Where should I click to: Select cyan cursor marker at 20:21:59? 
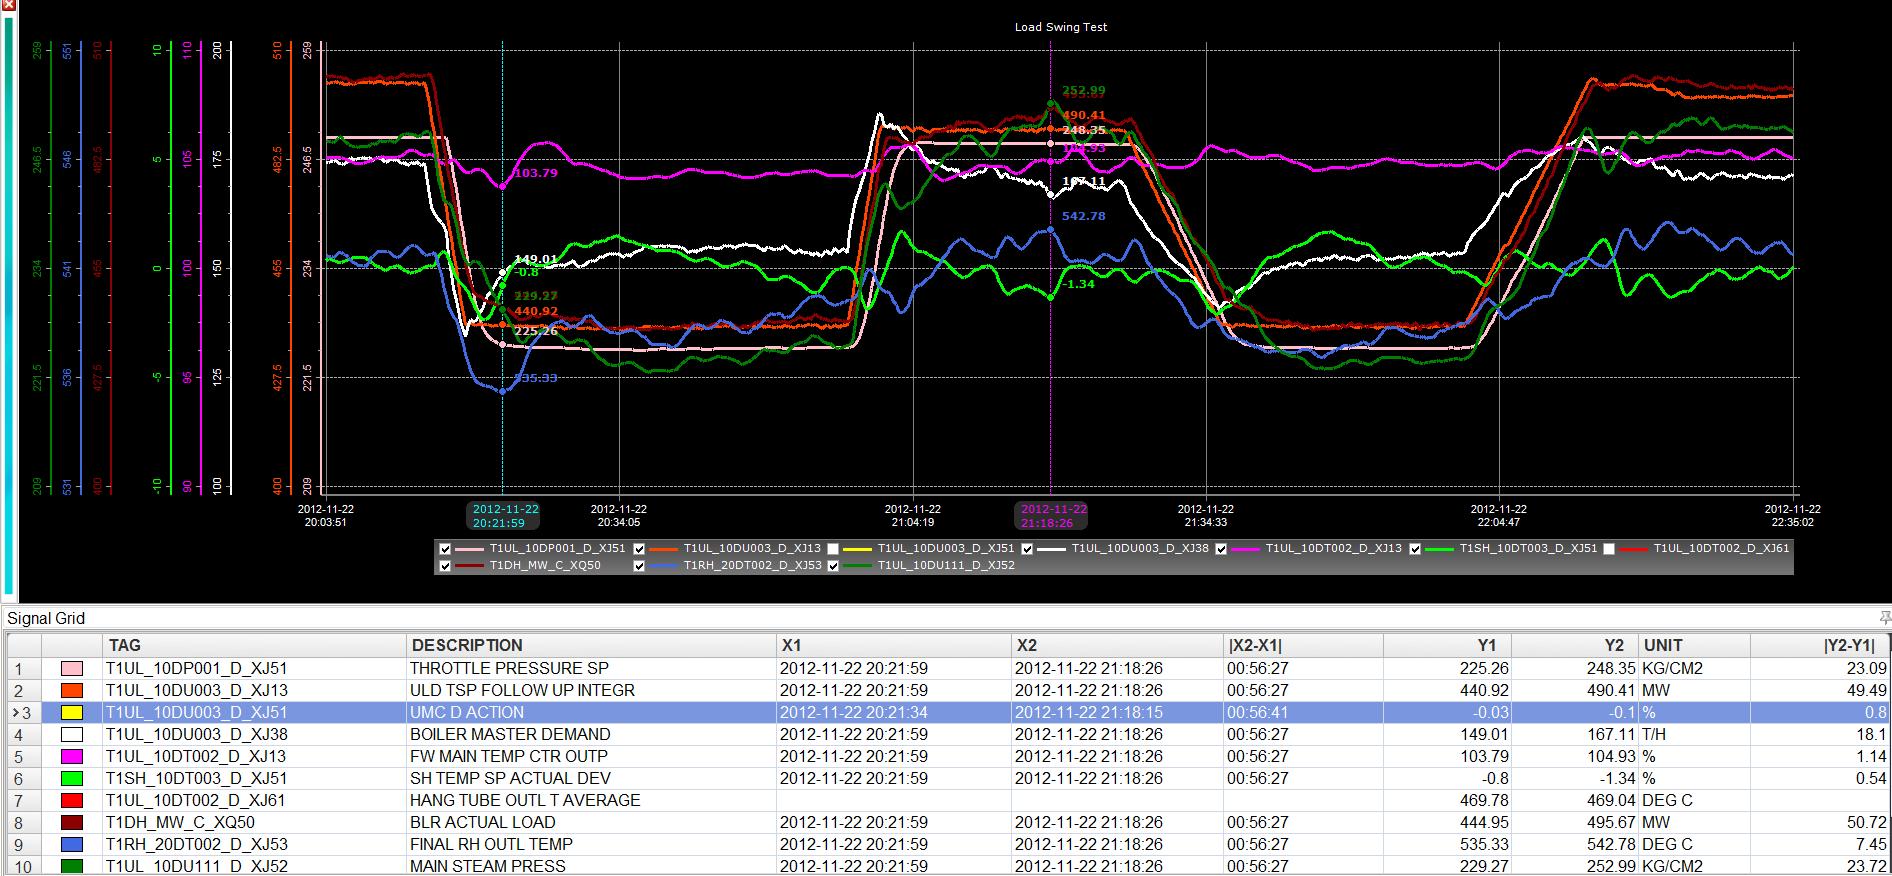coord(503,515)
